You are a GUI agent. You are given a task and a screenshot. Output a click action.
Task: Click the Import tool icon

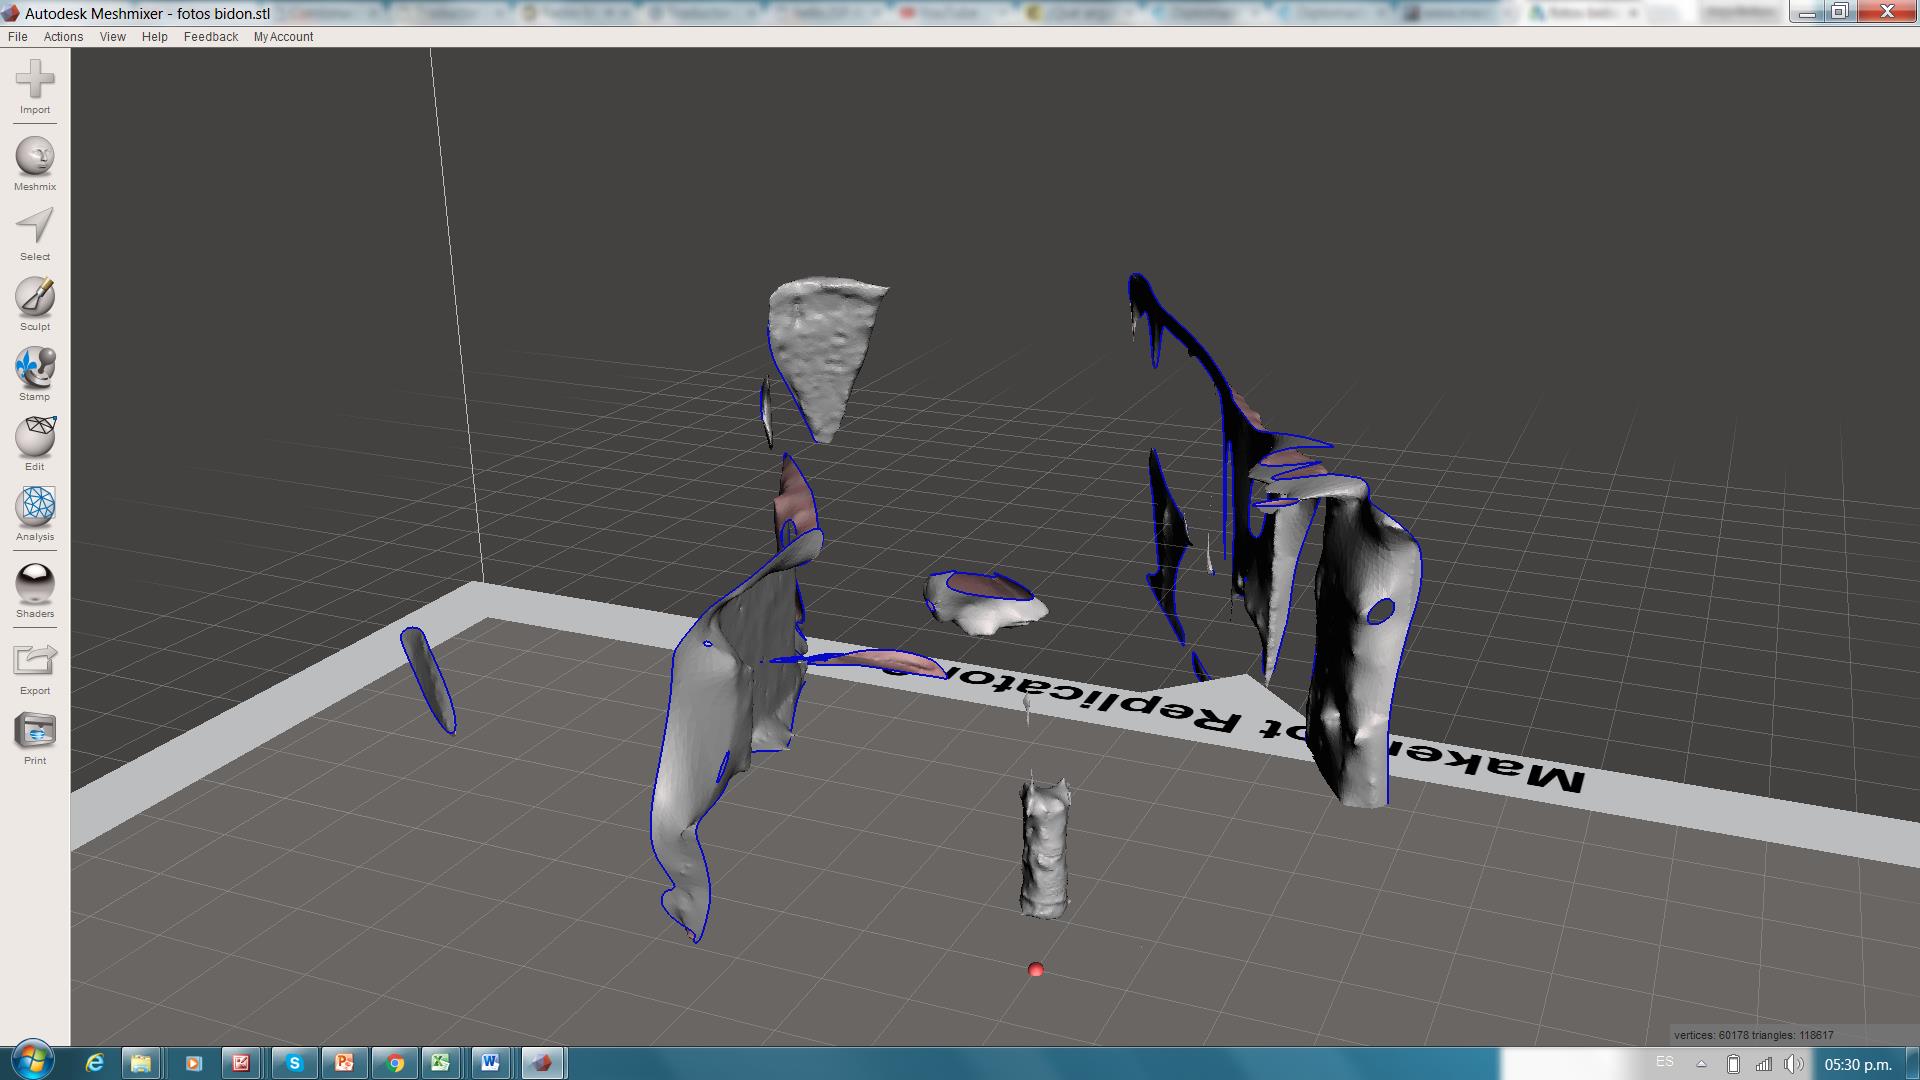(x=35, y=80)
